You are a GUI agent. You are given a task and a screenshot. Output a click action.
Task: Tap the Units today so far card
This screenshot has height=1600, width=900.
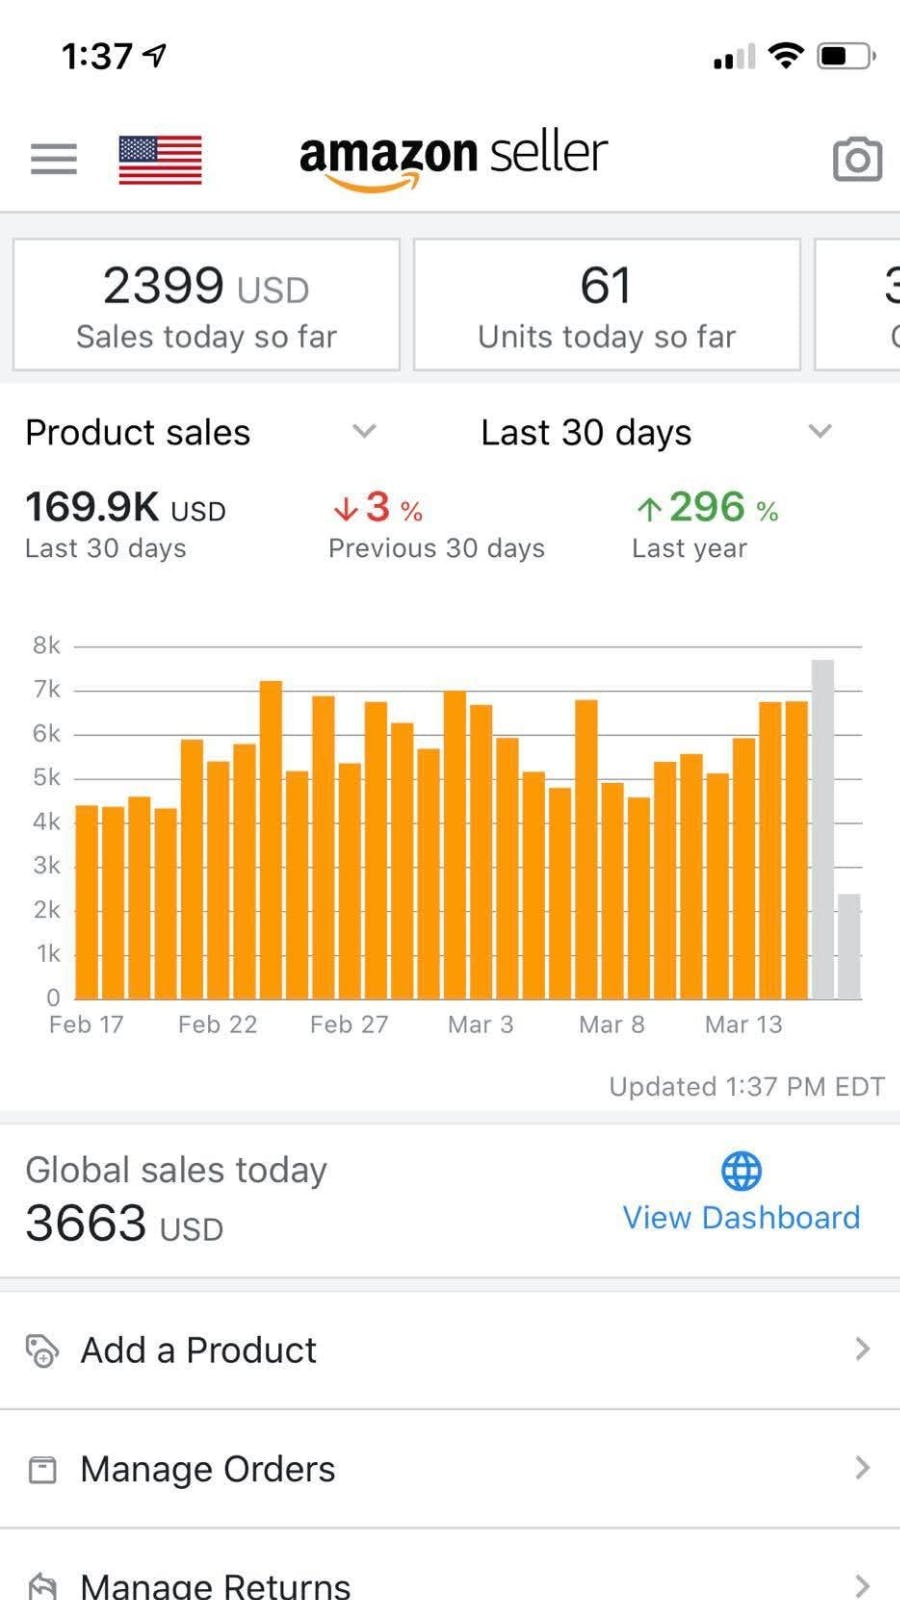point(607,305)
